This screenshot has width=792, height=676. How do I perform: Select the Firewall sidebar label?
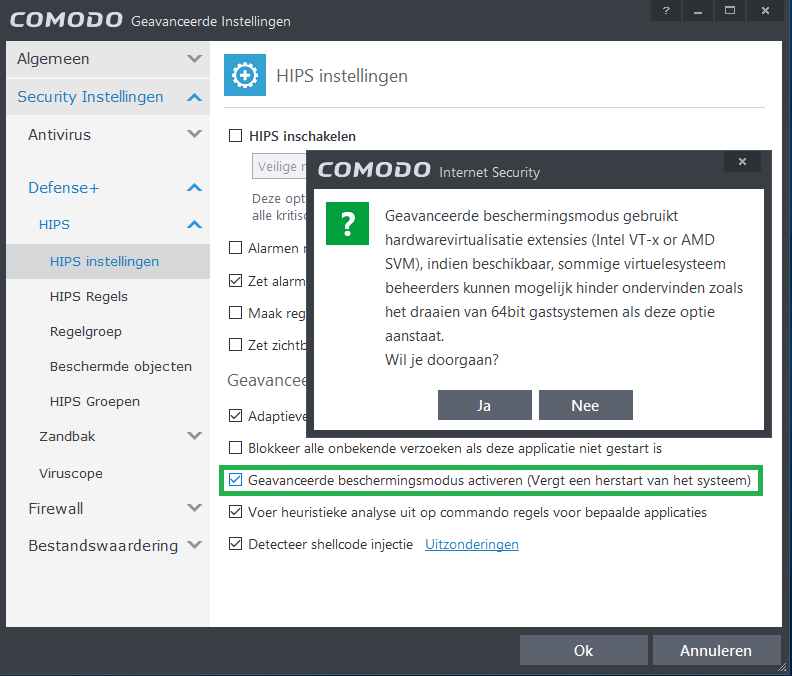(x=56, y=509)
